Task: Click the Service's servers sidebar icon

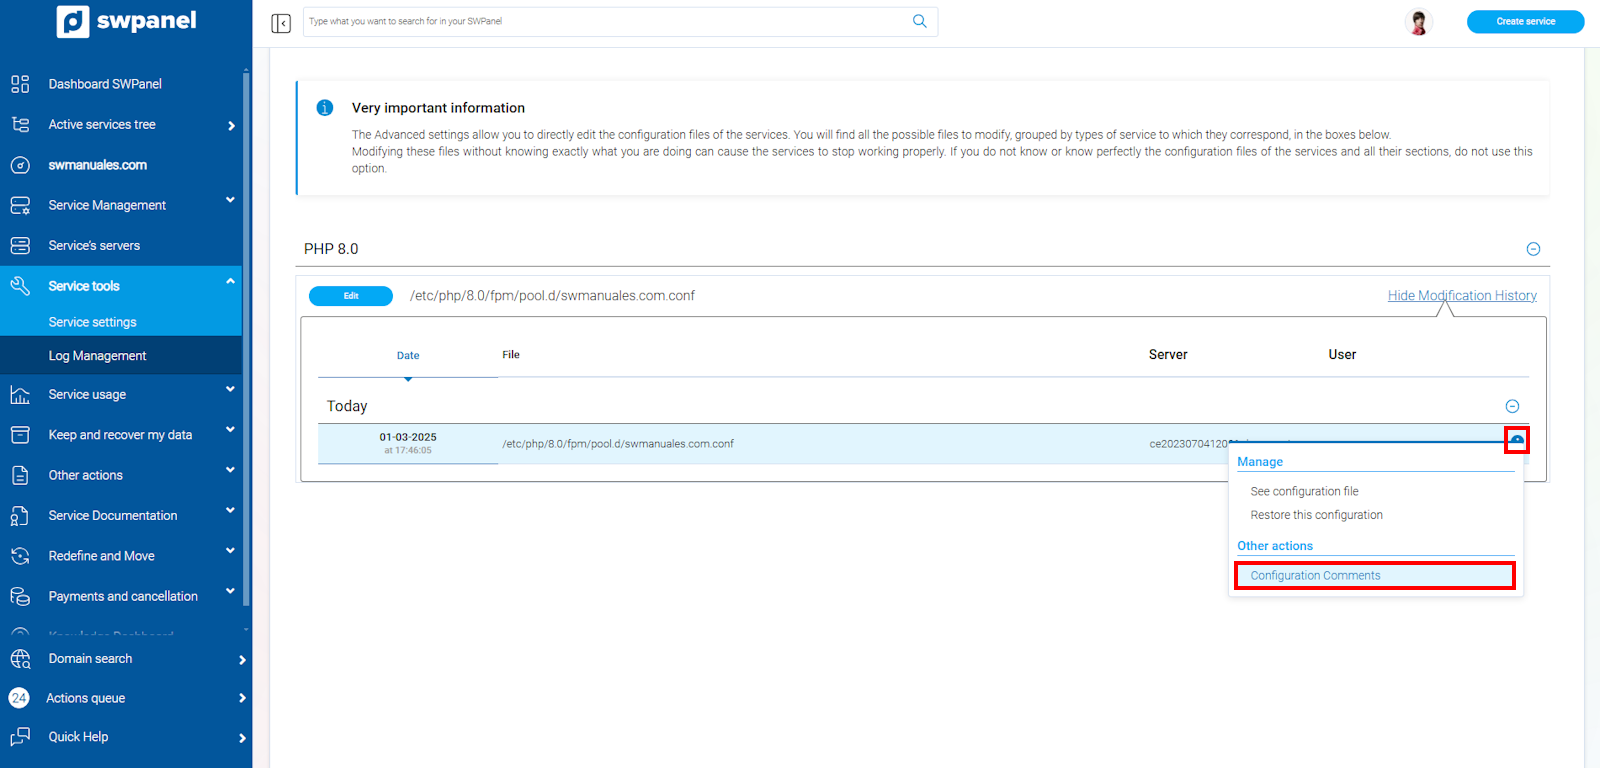Action: (20, 245)
